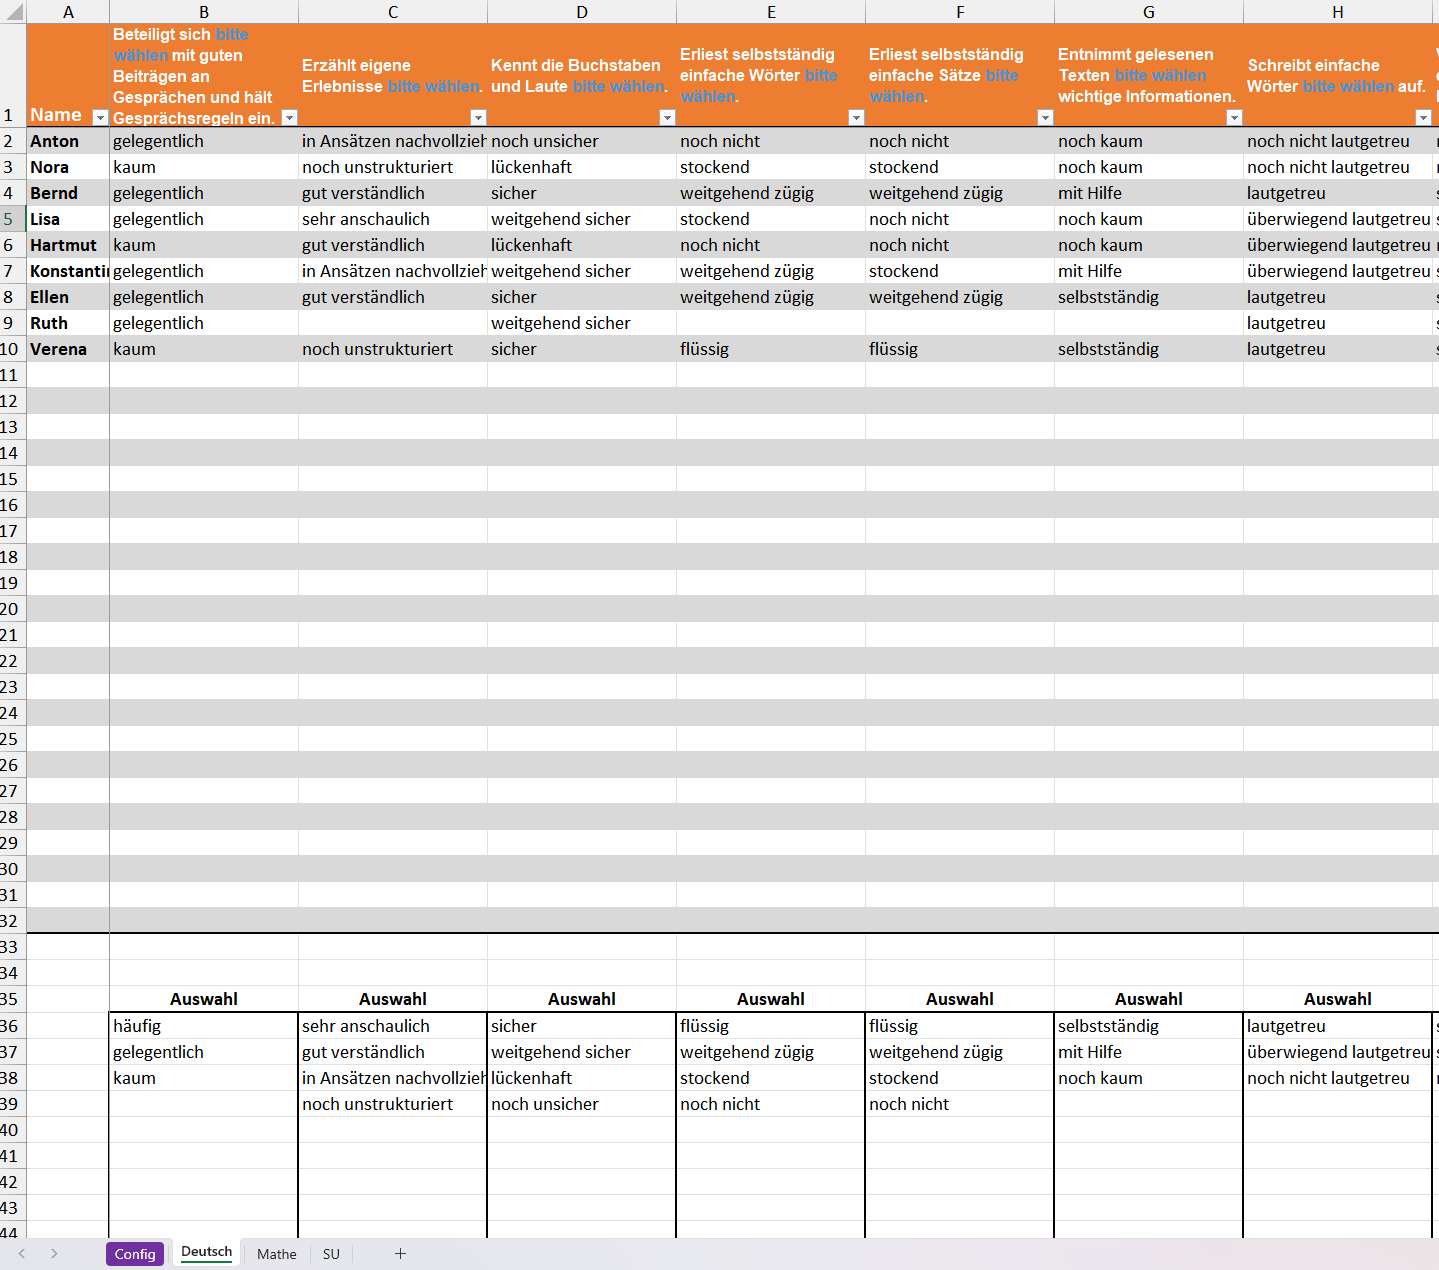Go to previous sheet with left arrow

pos(22,1254)
